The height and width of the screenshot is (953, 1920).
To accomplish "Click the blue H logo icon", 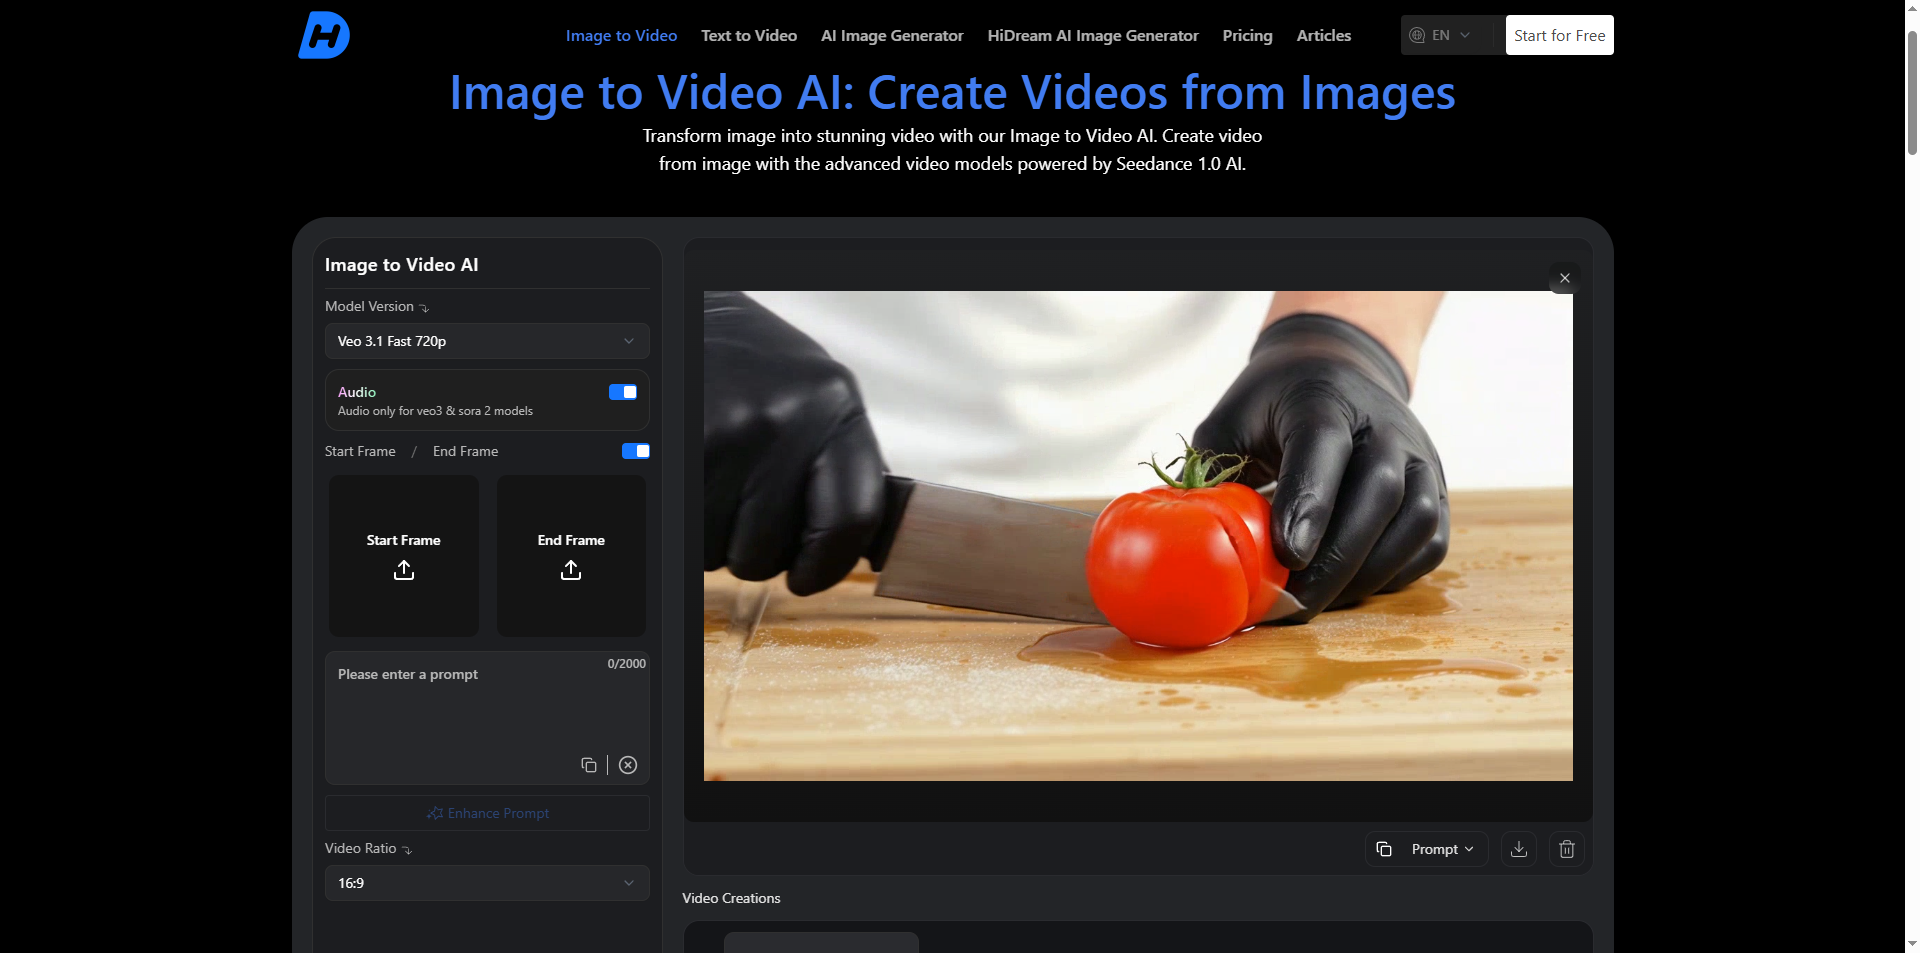I will pos(324,35).
